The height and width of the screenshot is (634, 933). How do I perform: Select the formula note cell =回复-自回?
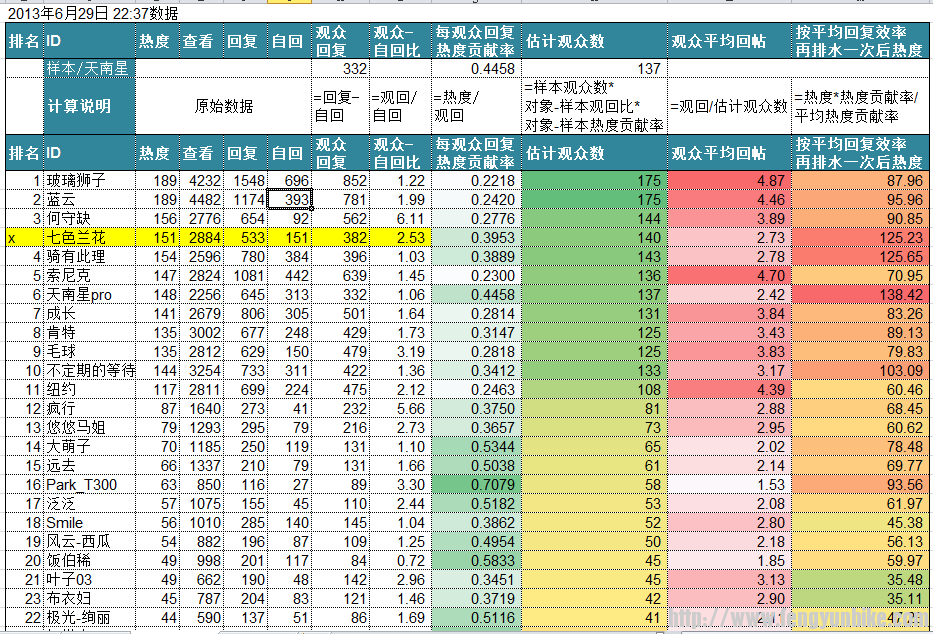(x=340, y=106)
